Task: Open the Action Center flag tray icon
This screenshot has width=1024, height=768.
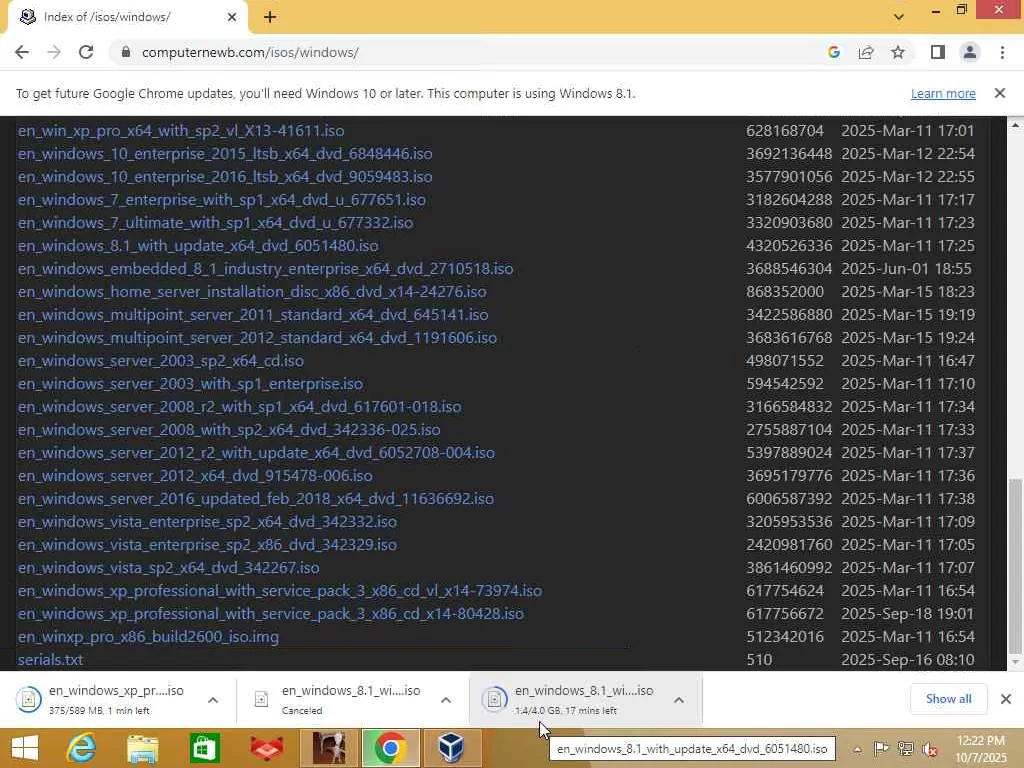Action: pos(880,748)
